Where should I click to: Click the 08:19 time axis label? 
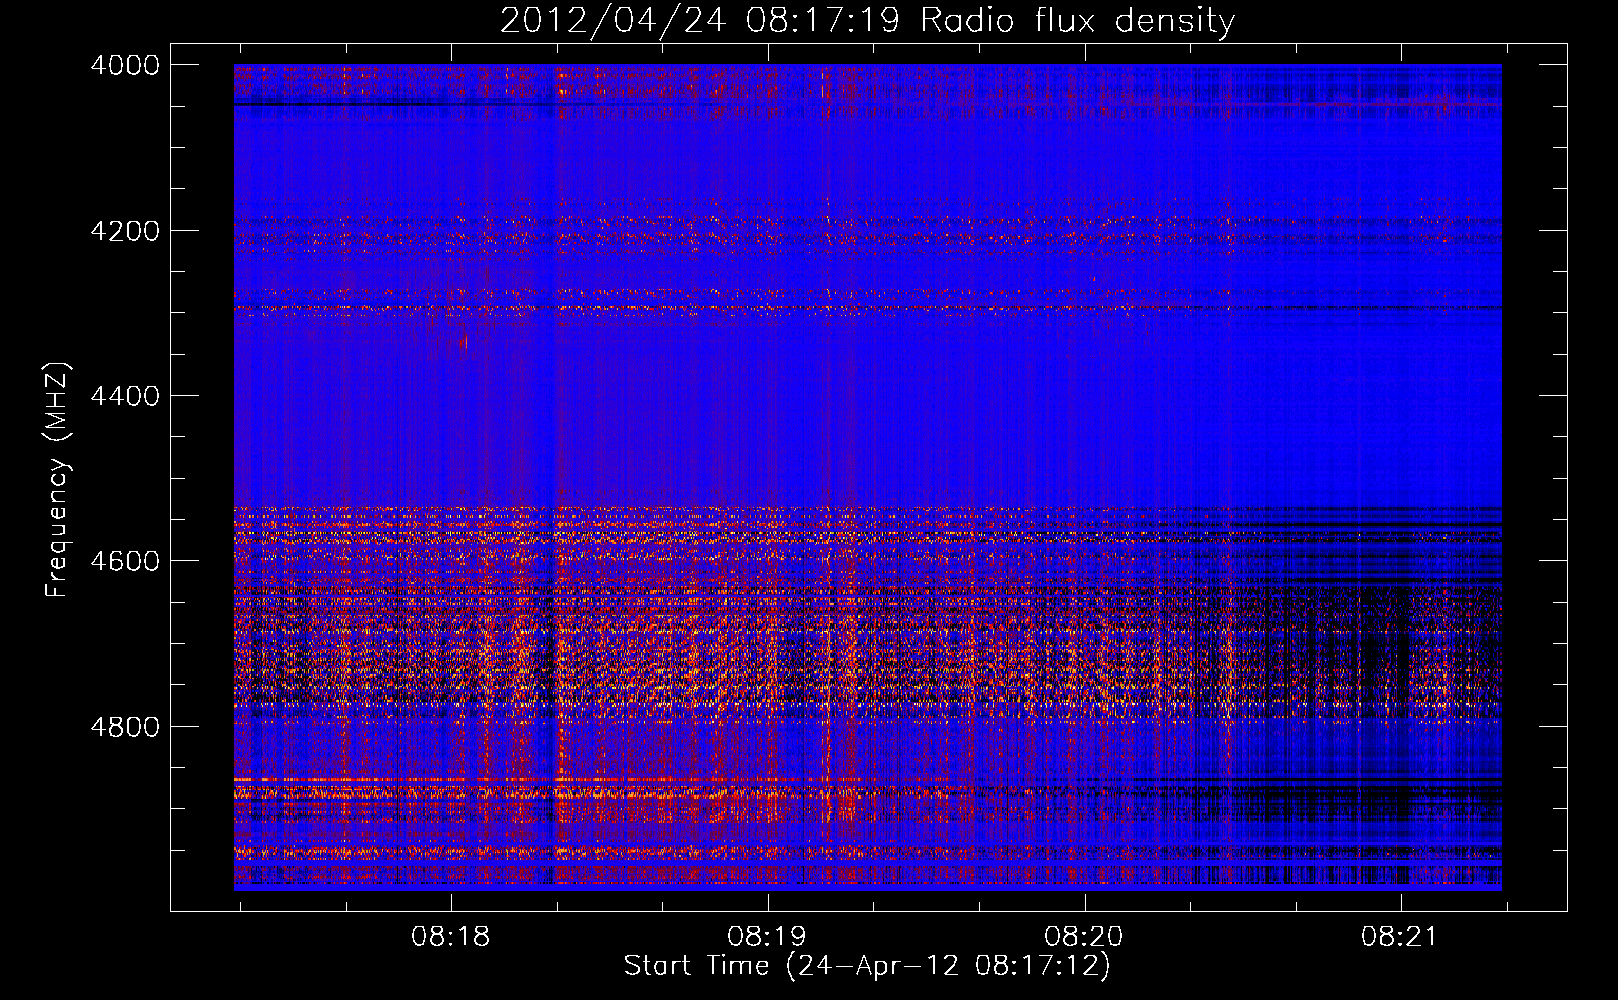[x=768, y=937]
